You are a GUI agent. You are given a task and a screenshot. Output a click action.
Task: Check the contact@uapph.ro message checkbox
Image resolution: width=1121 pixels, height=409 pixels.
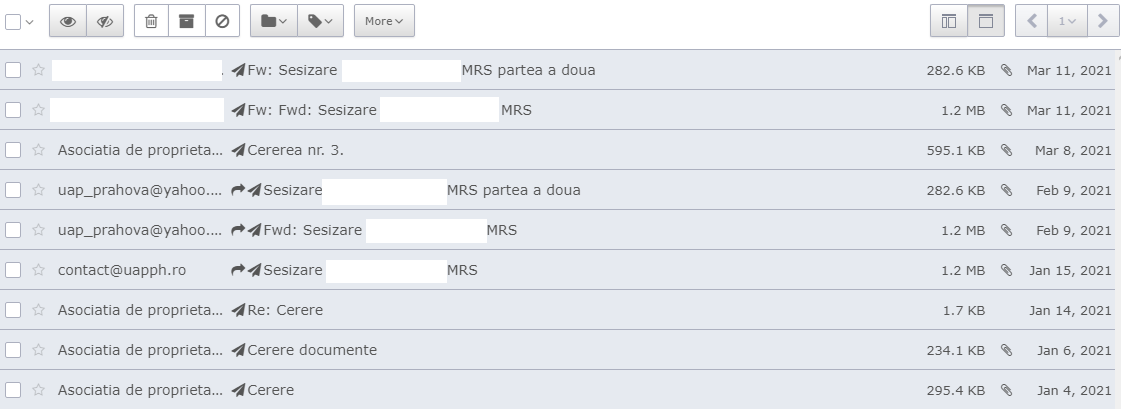coord(13,270)
